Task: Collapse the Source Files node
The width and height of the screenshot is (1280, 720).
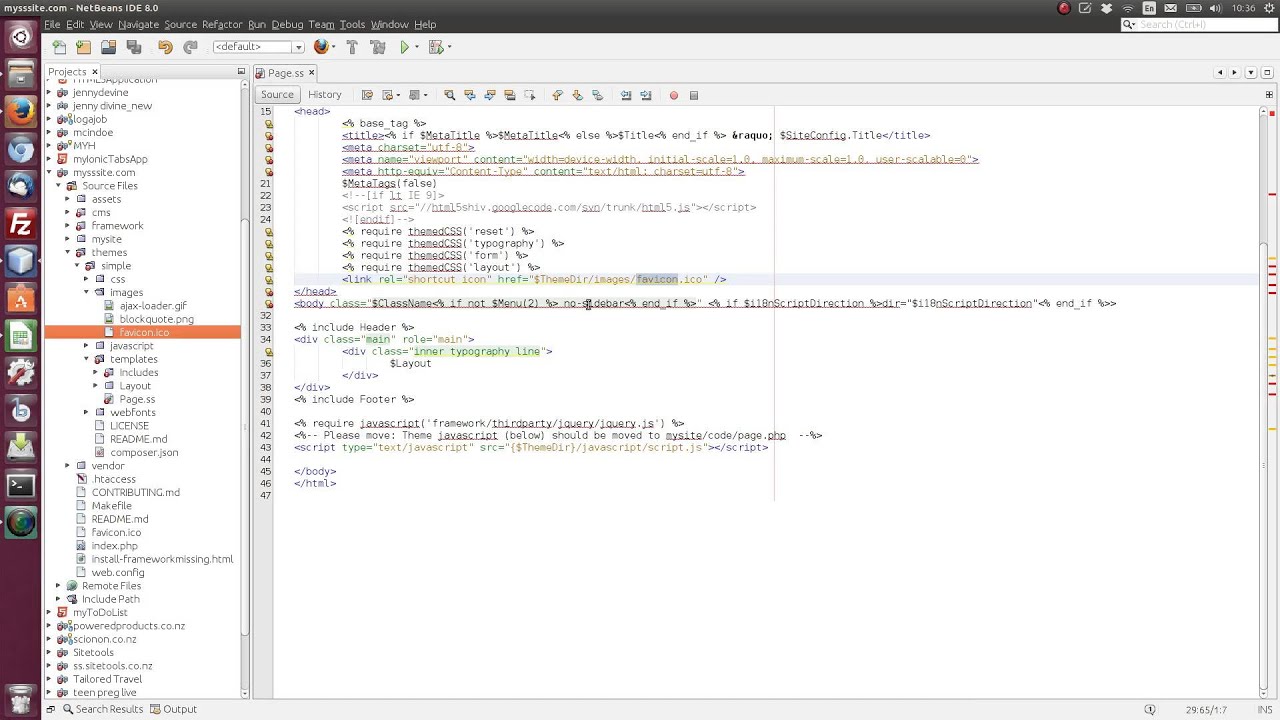Action: pyautogui.click(x=58, y=186)
